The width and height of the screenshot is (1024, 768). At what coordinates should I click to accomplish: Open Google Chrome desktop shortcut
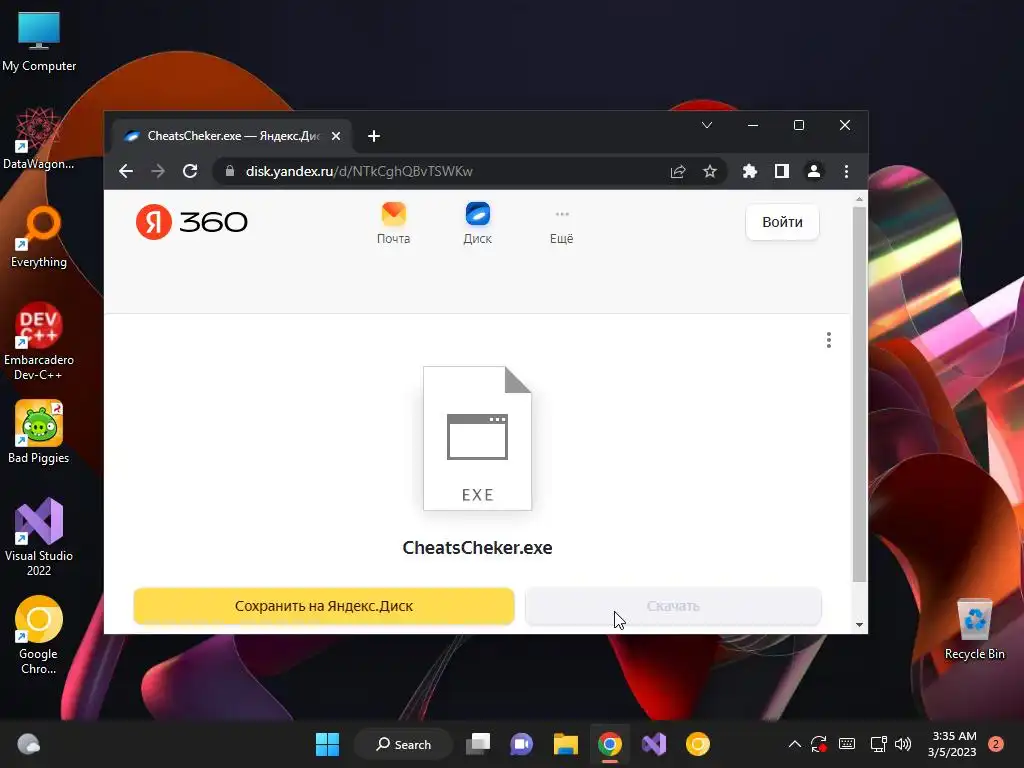(39, 635)
